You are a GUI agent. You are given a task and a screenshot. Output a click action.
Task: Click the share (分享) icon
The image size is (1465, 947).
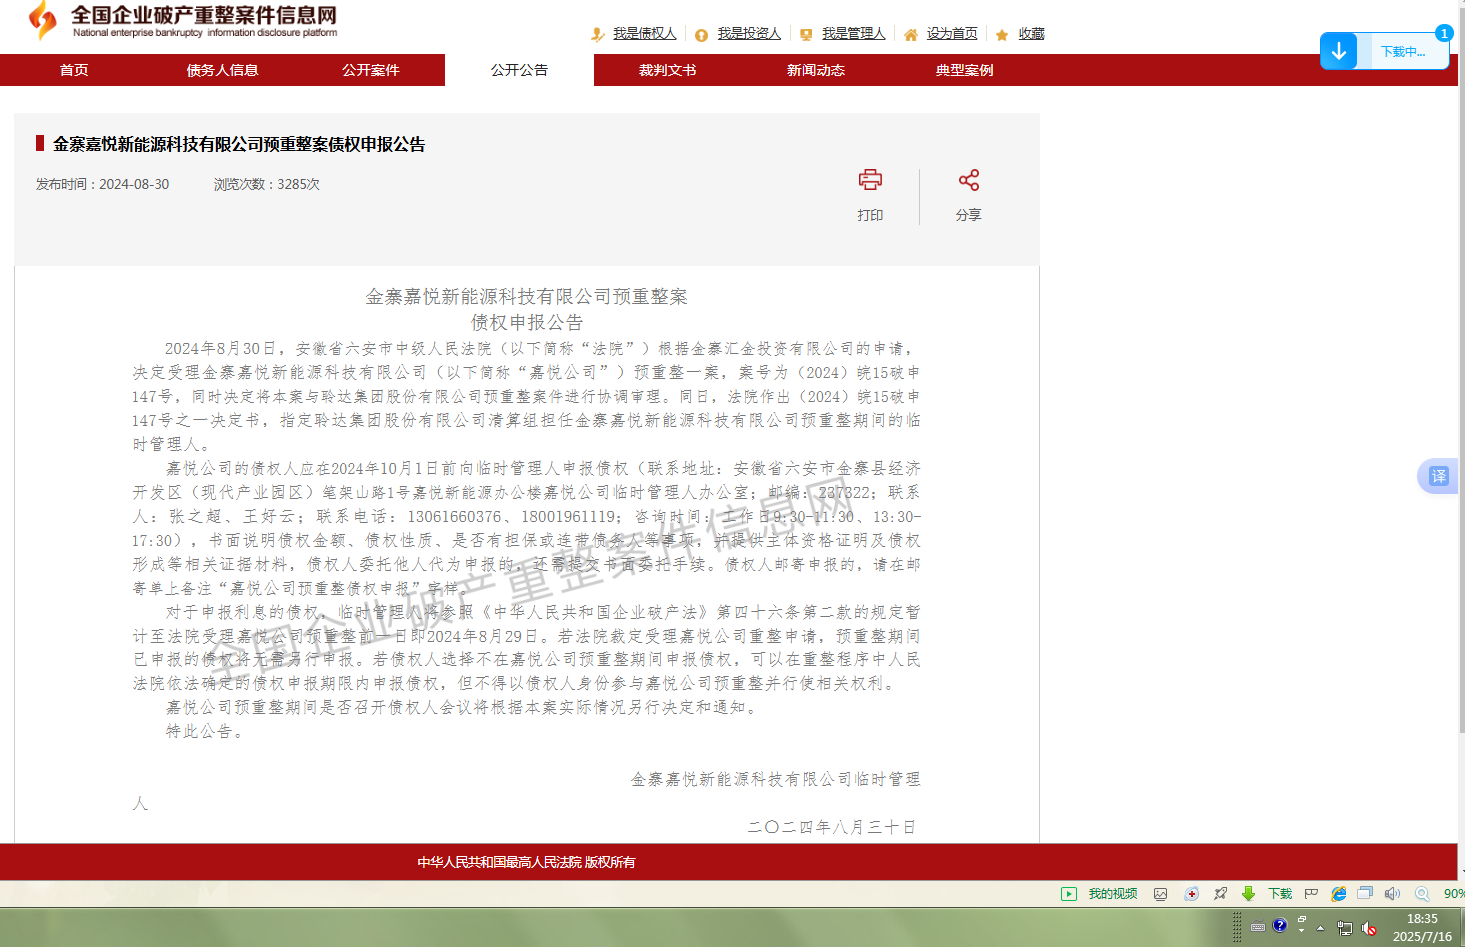968,180
